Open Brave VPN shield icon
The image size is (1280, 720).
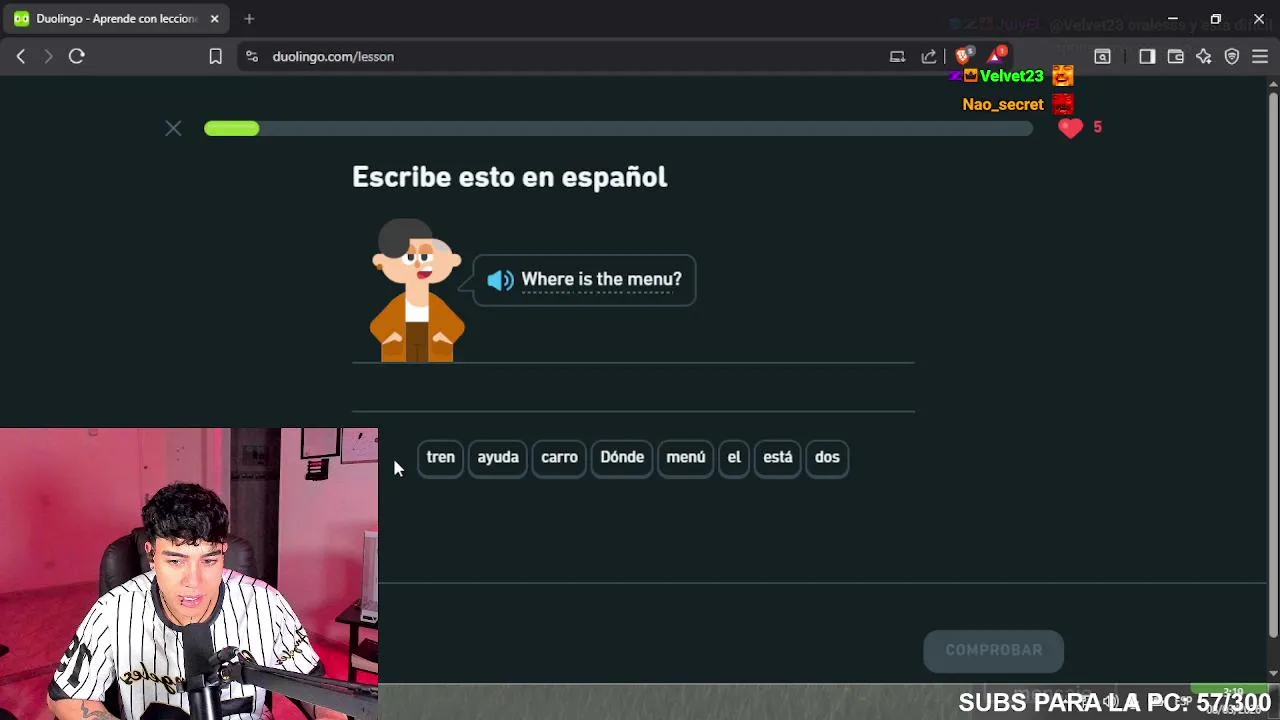[x=1232, y=57]
